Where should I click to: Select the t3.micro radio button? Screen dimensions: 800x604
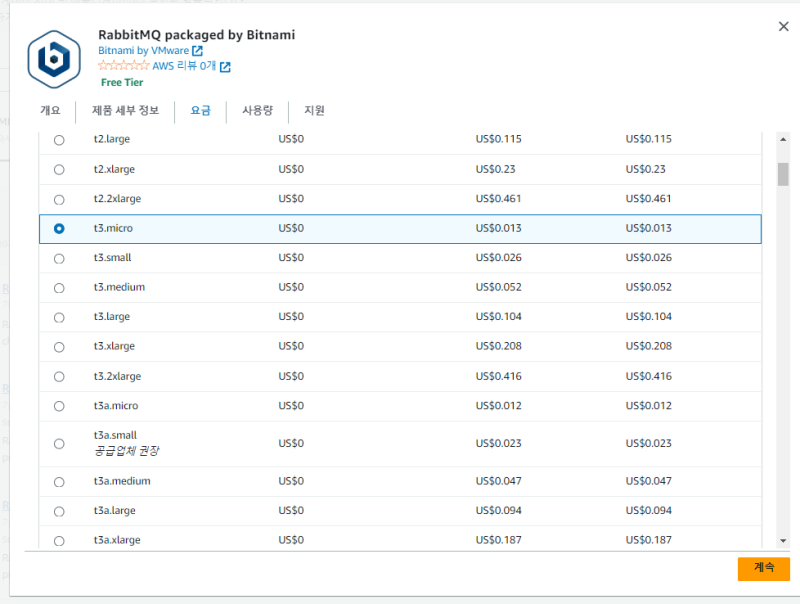tap(59, 229)
